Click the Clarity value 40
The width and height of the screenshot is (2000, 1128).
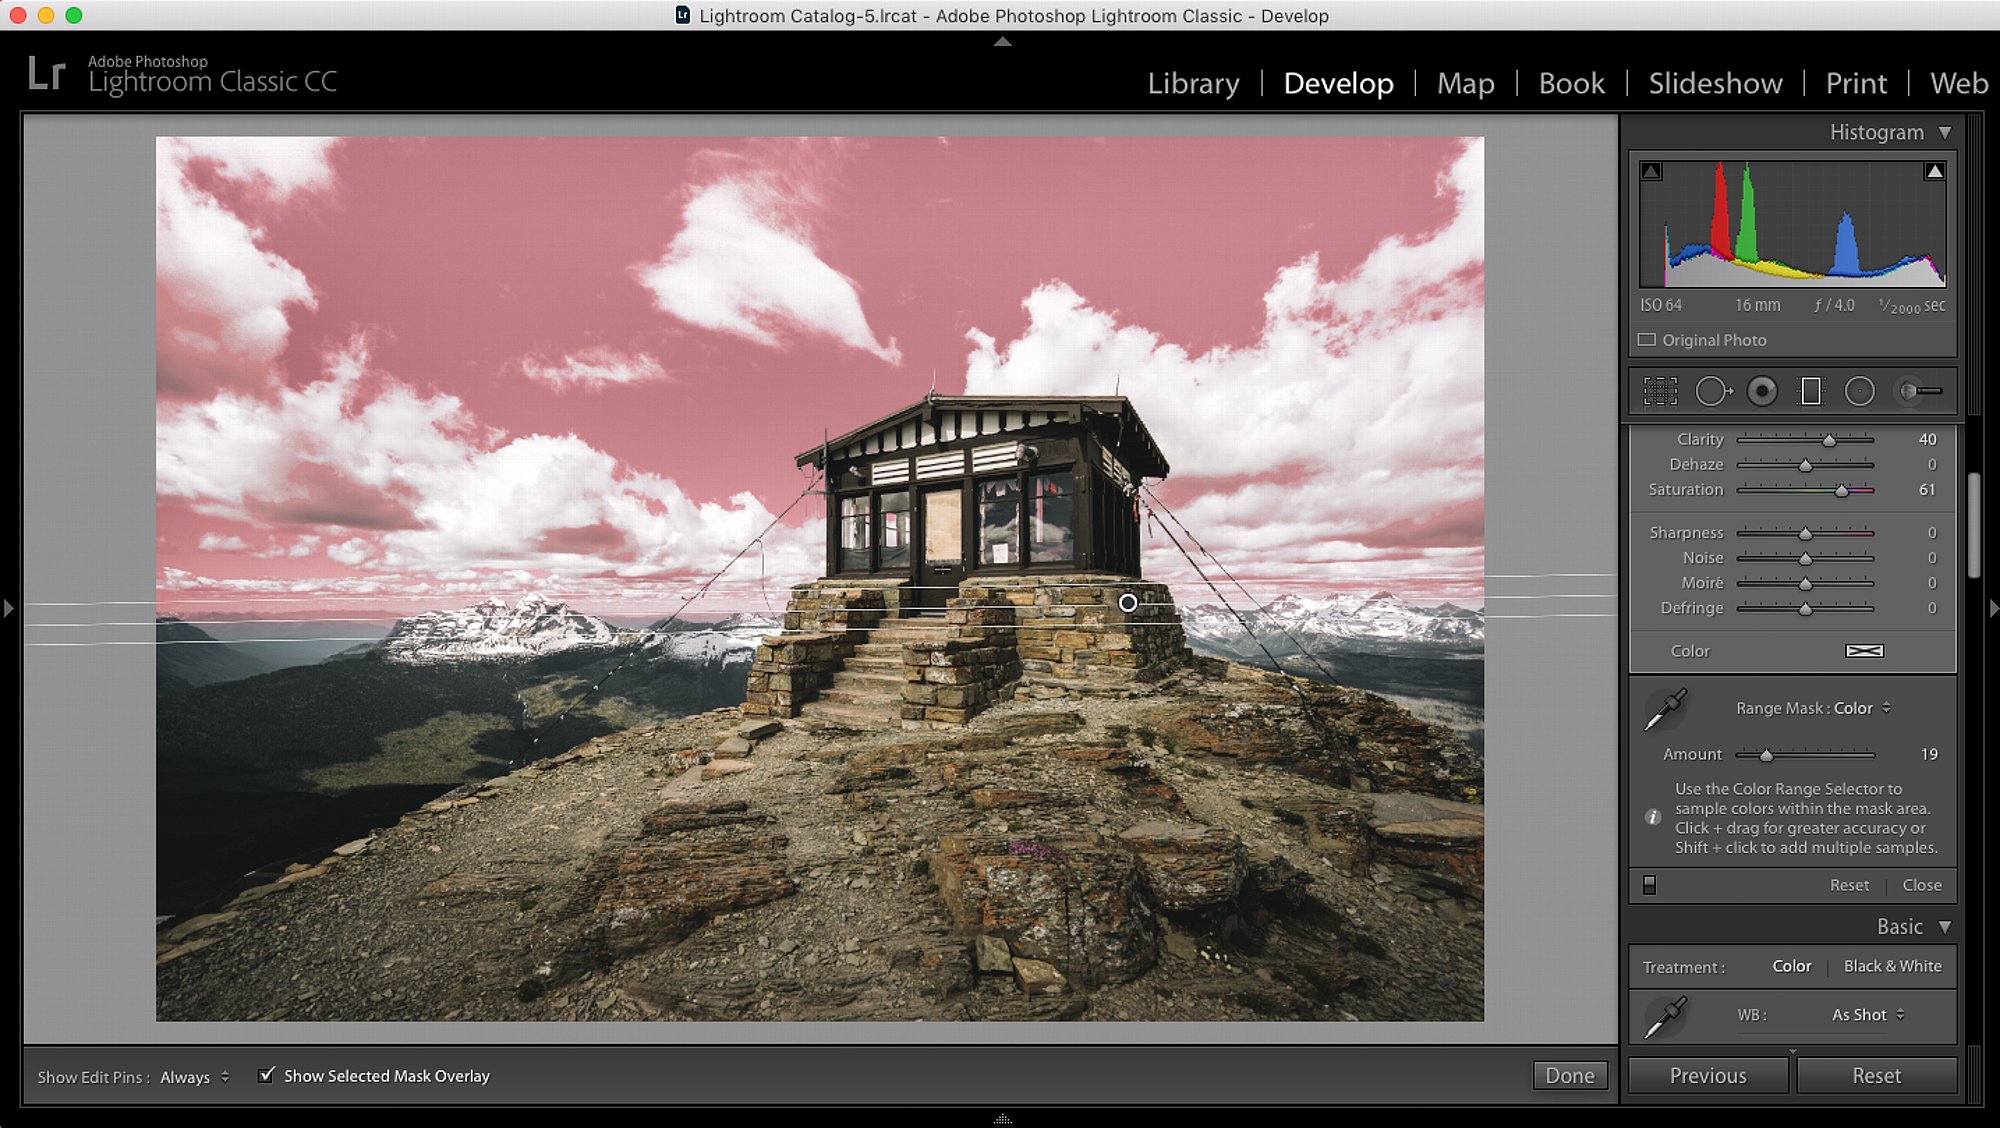[x=1927, y=439]
